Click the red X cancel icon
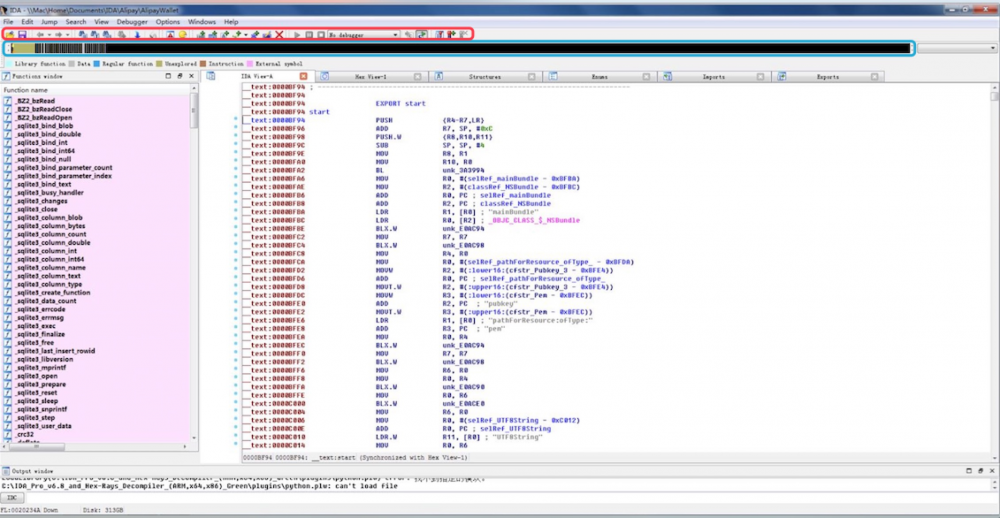This screenshot has height=518, width=1000. tap(279, 34)
